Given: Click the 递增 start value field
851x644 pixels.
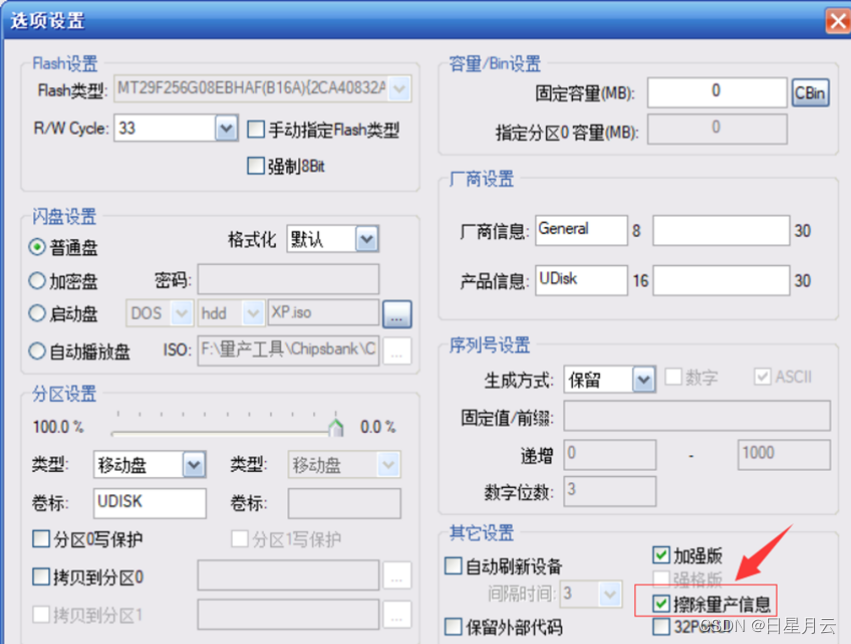Looking at the screenshot, I should (x=610, y=455).
